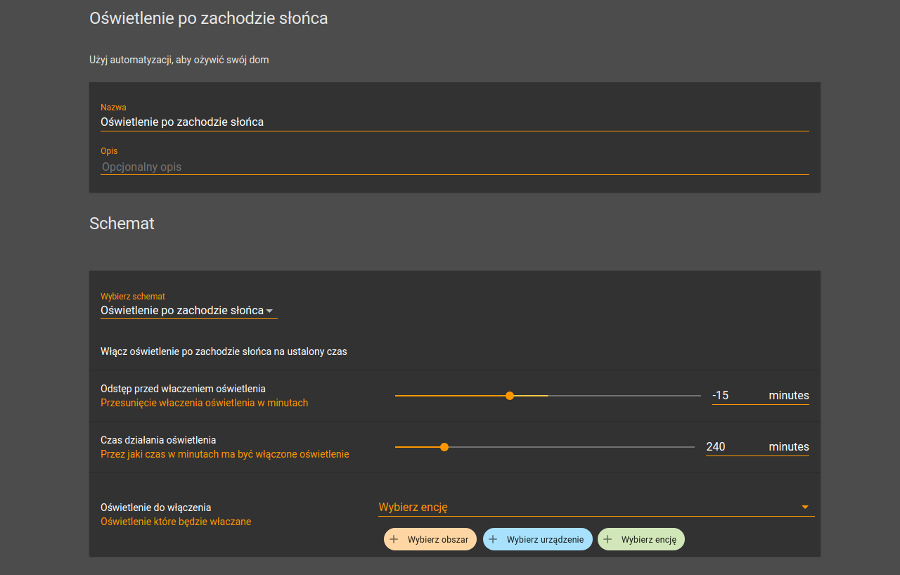Click the -15 minutes value field
Image resolution: width=900 pixels, height=575 pixels.
click(x=760, y=395)
